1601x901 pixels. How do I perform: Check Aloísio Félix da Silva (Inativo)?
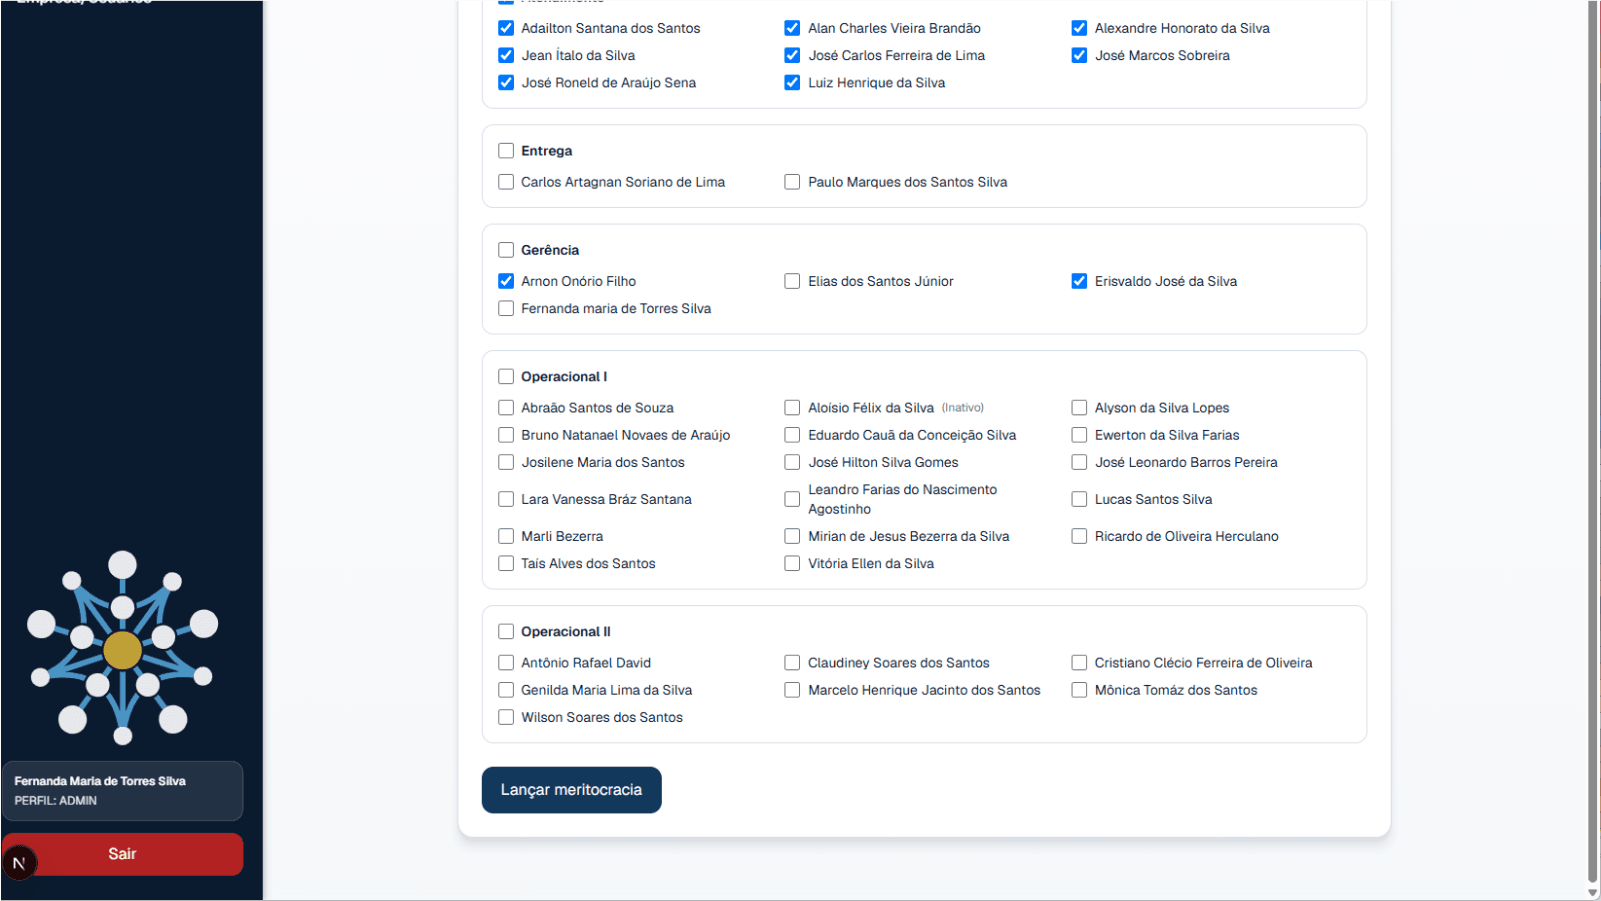(792, 408)
